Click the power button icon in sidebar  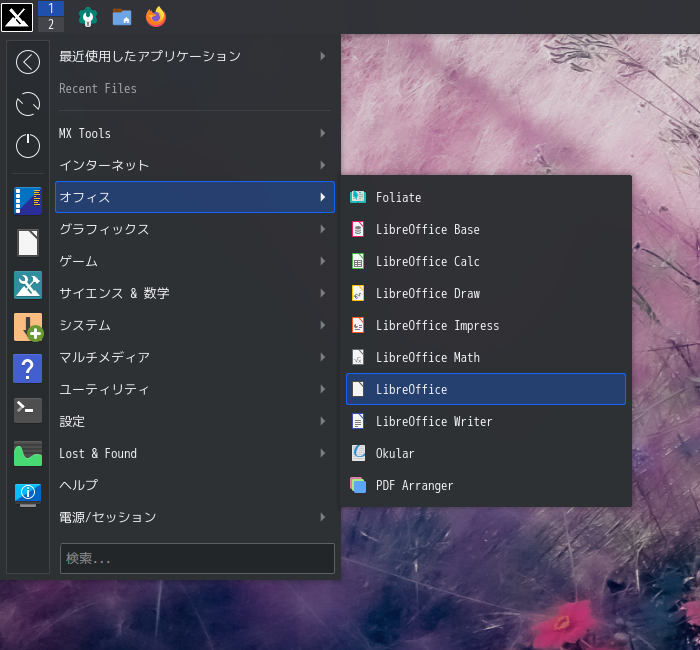[x=28, y=146]
